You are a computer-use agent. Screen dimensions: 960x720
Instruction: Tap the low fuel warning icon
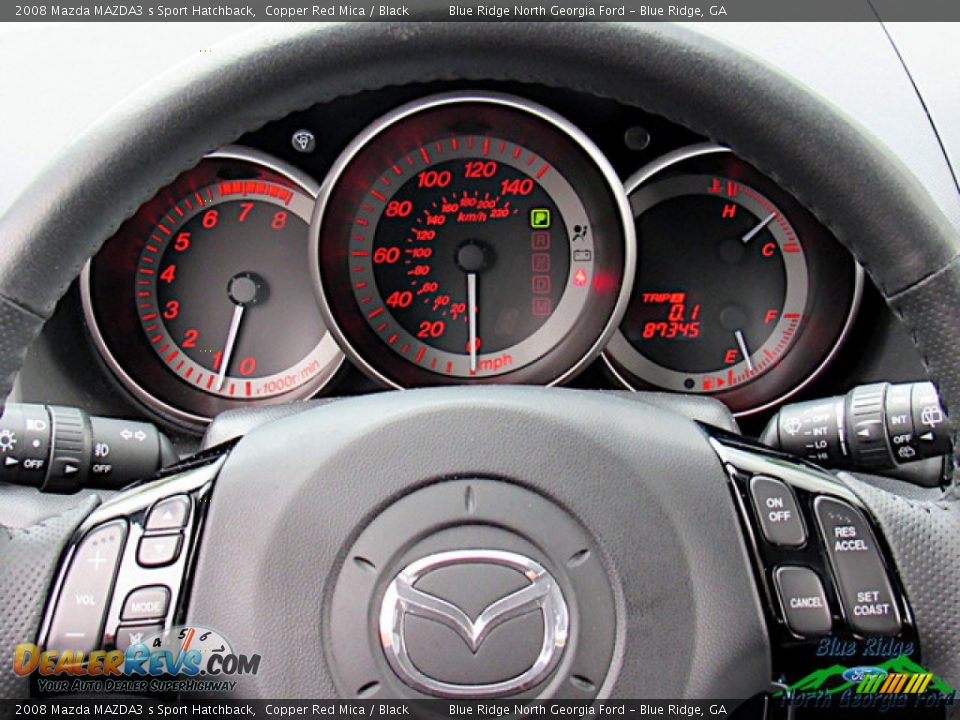coord(581,277)
